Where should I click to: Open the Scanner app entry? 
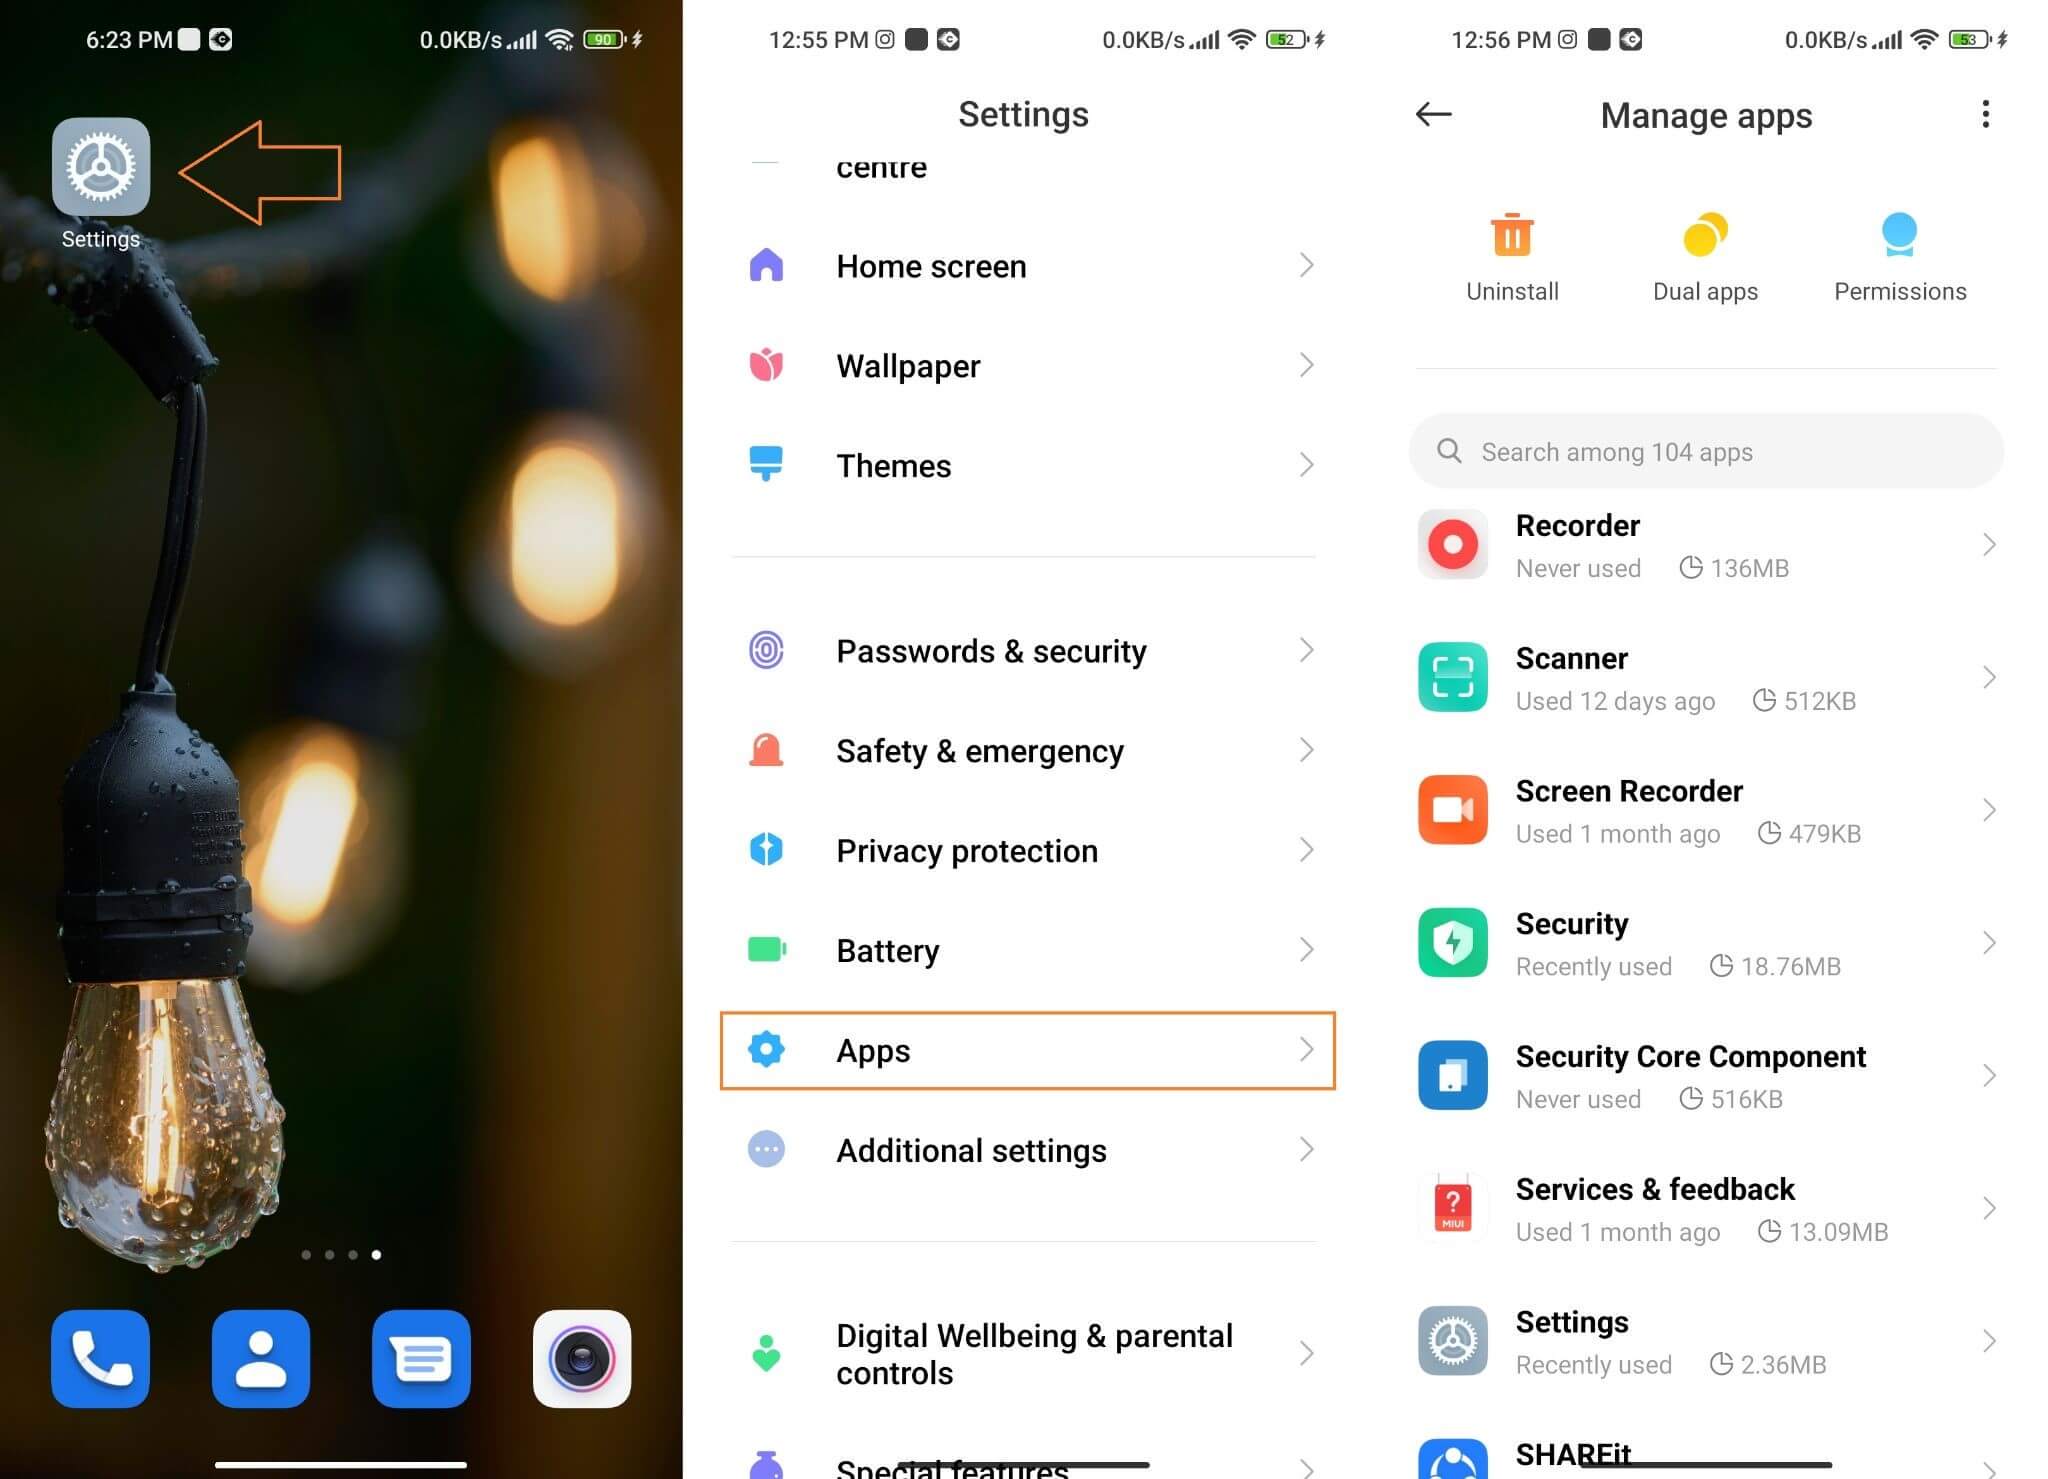pyautogui.click(x=1706, y=676)
